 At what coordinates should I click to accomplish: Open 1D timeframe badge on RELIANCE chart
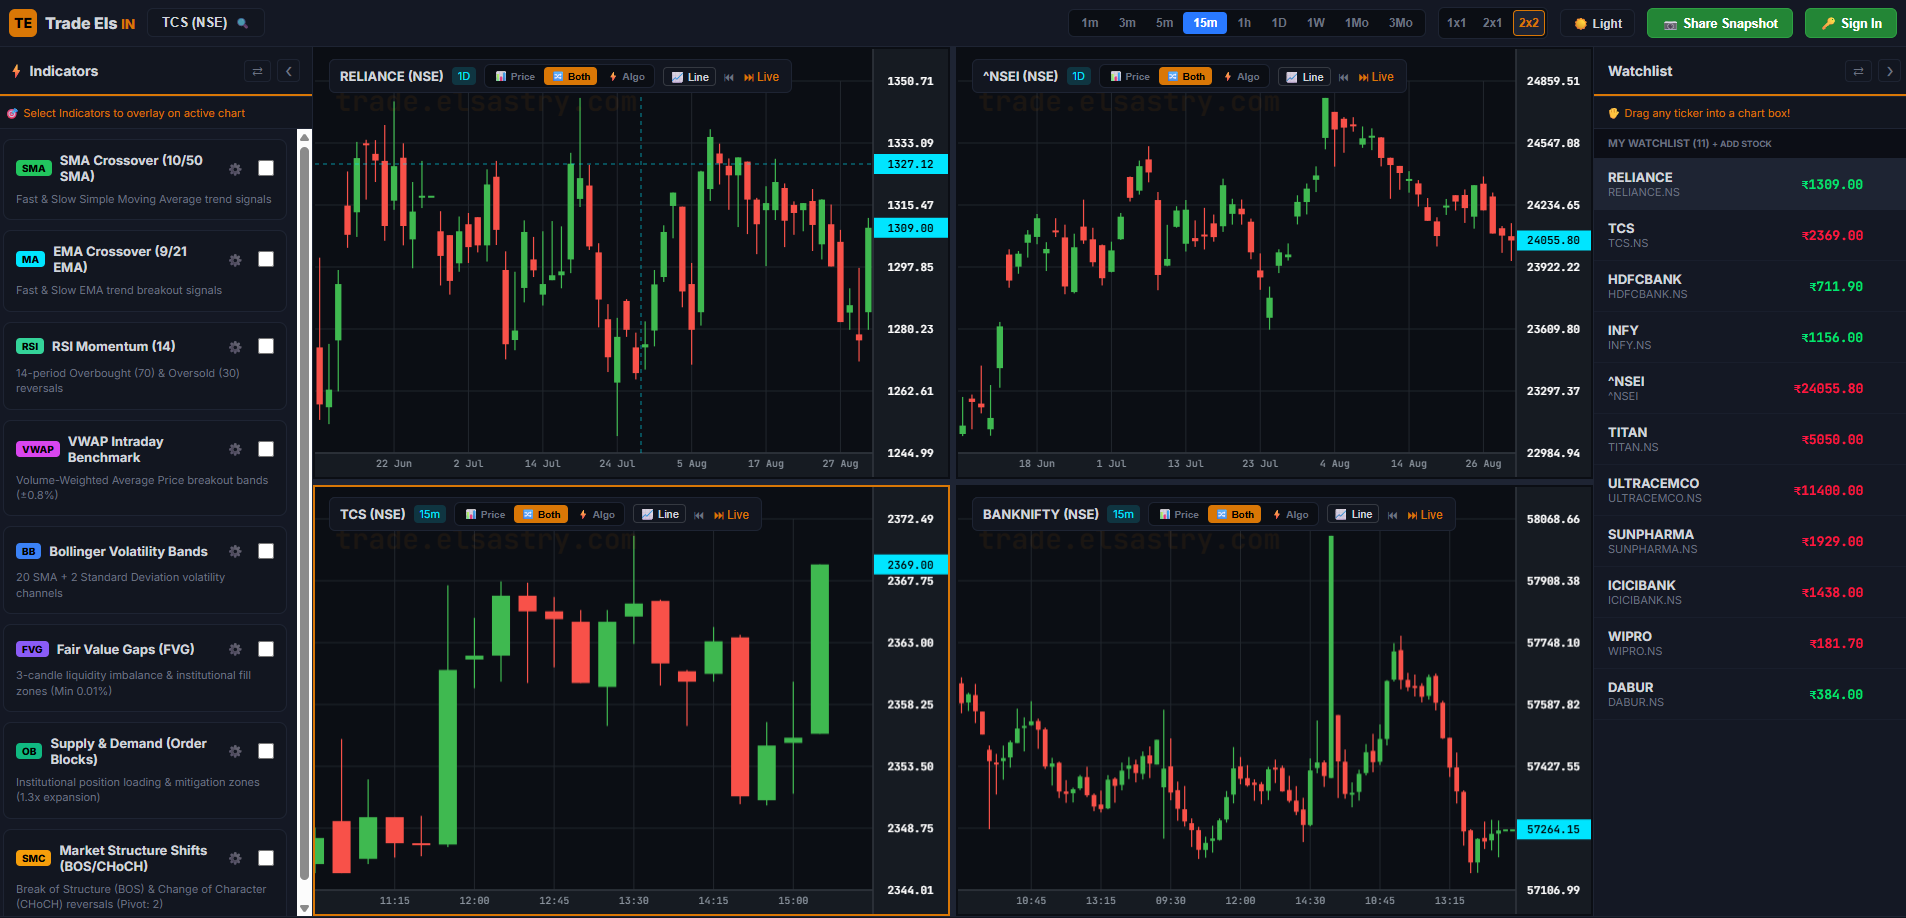click(464, 76)
